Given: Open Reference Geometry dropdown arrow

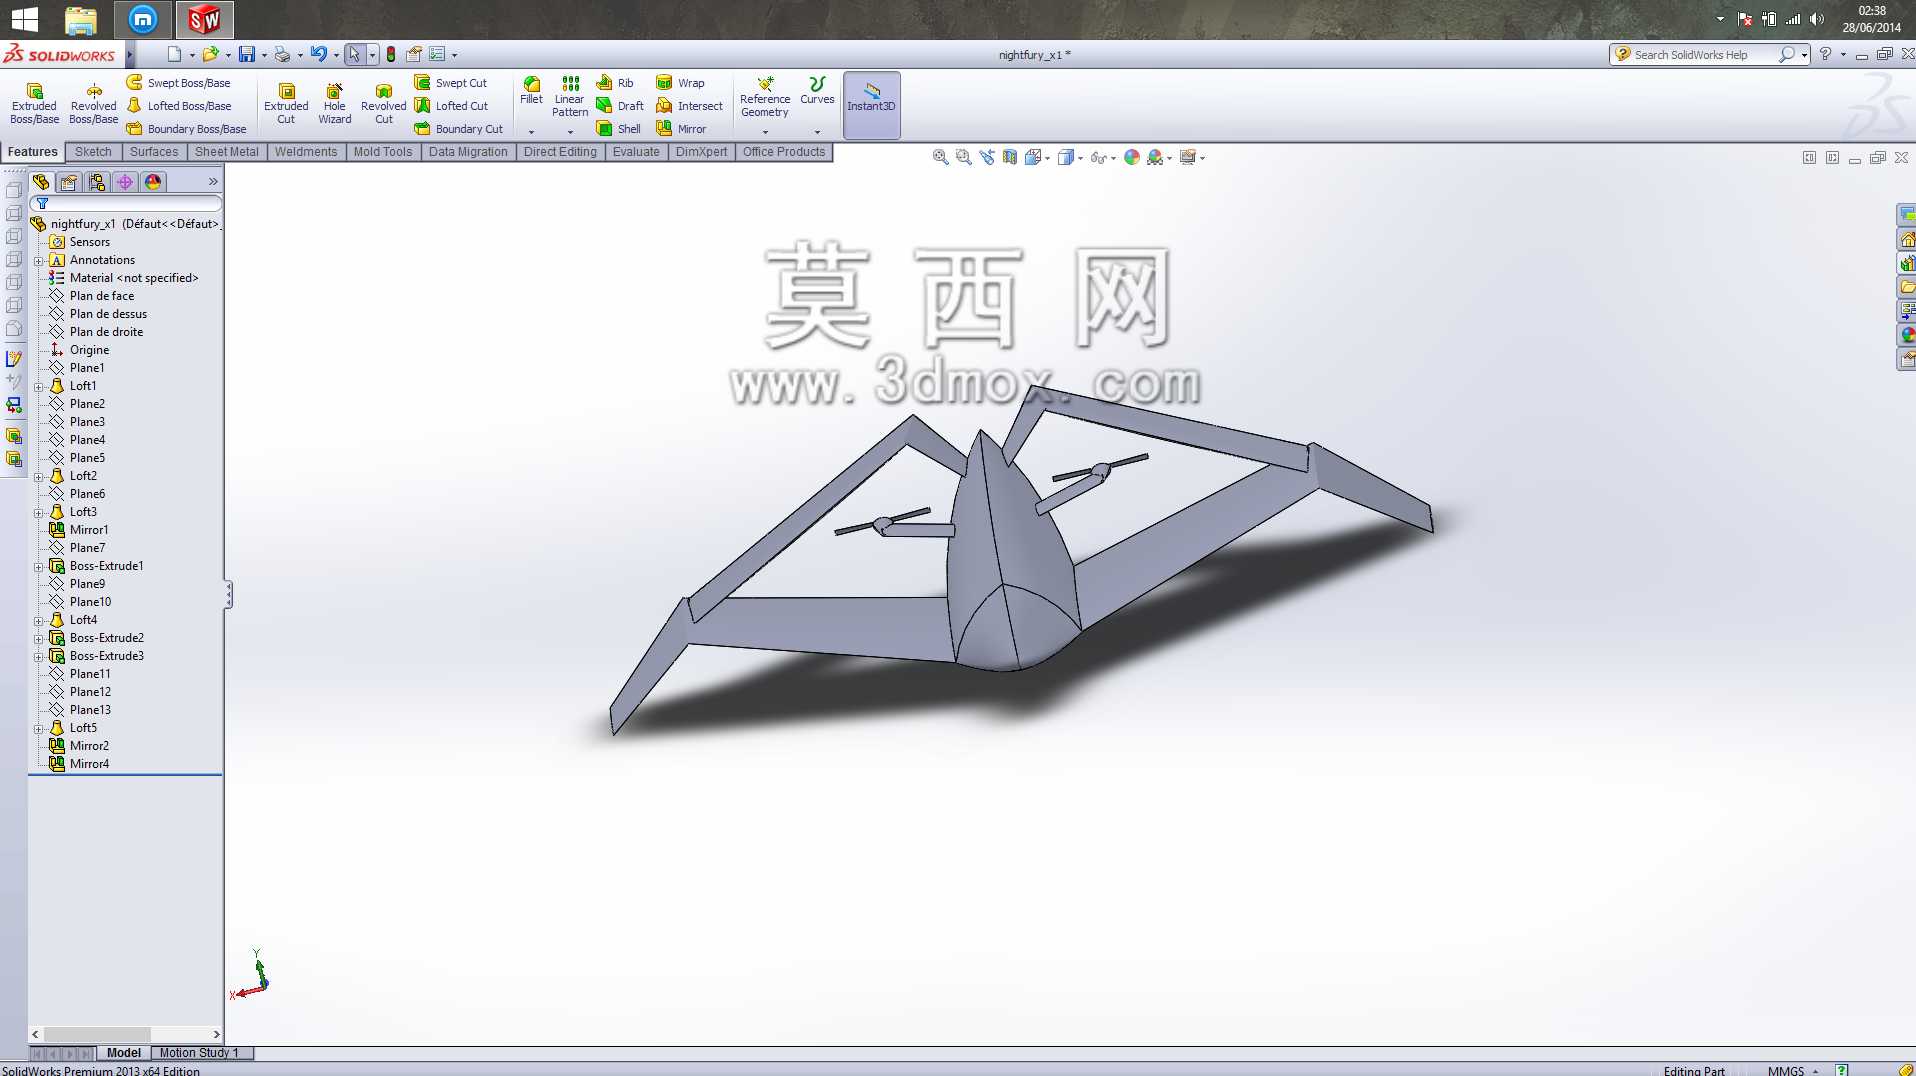Looking at the screenshot, I should tap(765, 132).
